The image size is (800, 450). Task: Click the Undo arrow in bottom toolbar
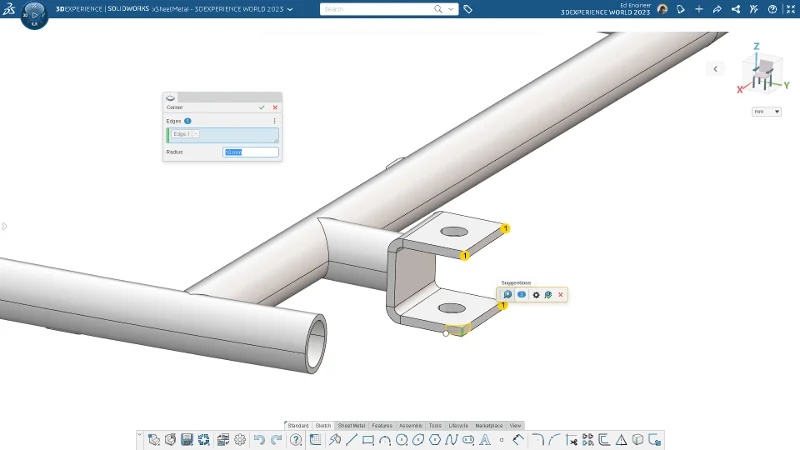pyautogui.click(x=259, y=439)
